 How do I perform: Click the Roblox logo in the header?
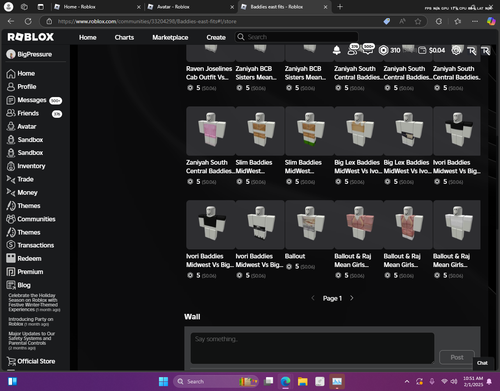[31, 37]
